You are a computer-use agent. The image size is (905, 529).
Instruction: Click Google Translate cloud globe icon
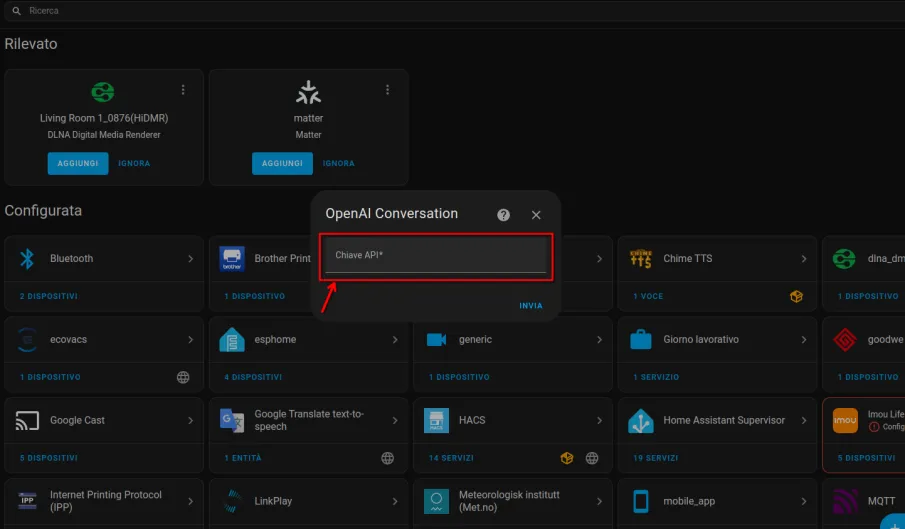tap(387, 458)
